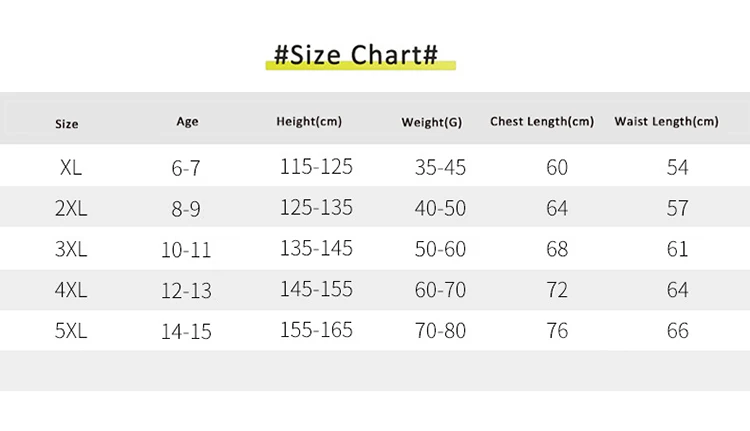
Task: Click the 5XL size cell
Action: pos(71,331)
